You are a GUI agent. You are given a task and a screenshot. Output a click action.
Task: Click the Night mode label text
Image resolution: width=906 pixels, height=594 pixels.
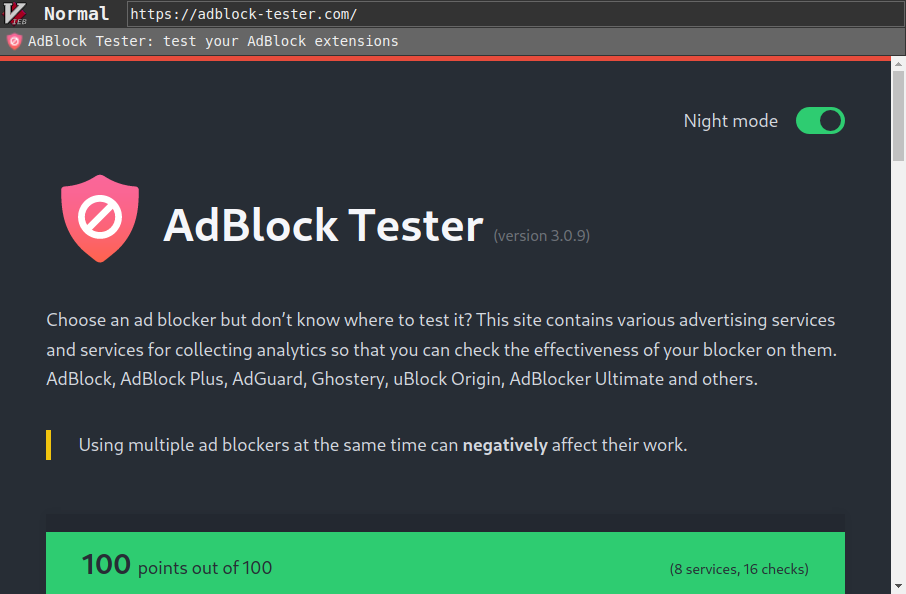730,120
